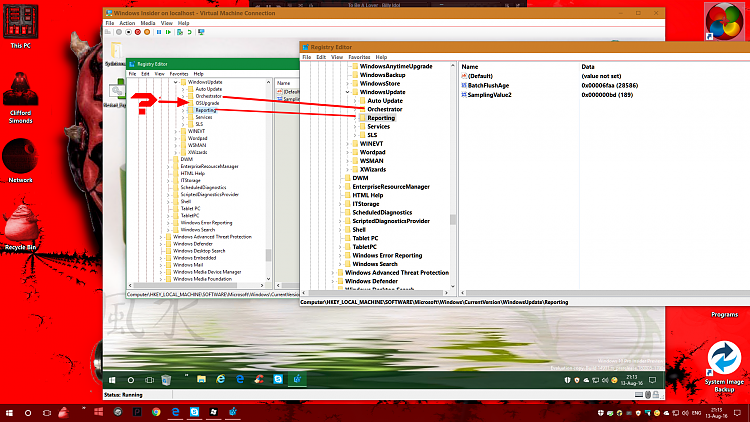The image size is (750, 422).
Task: Select the SamplingValue2 registry value
Action: coord(489,95)
